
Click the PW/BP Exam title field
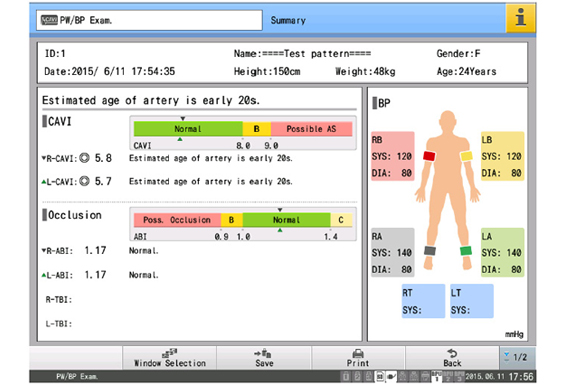[x=149, y=20]
